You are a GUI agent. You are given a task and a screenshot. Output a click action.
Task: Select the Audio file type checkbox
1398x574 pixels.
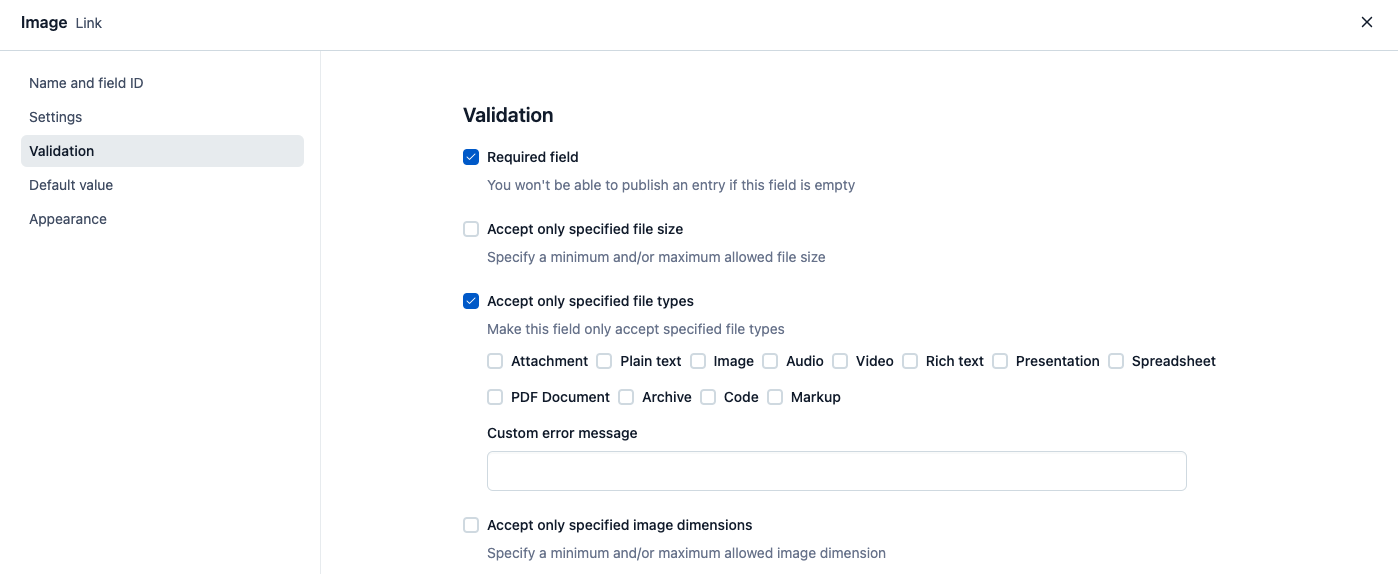(770, 361)
